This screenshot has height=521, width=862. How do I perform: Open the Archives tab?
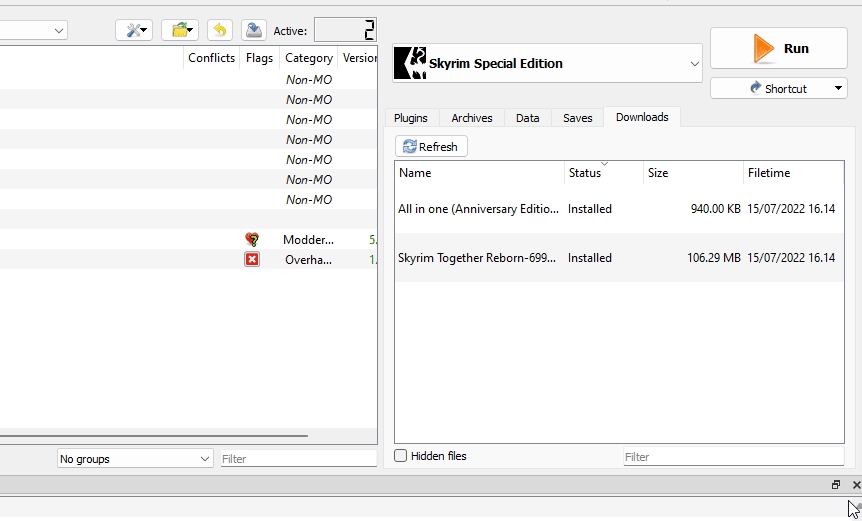[472, 118]
